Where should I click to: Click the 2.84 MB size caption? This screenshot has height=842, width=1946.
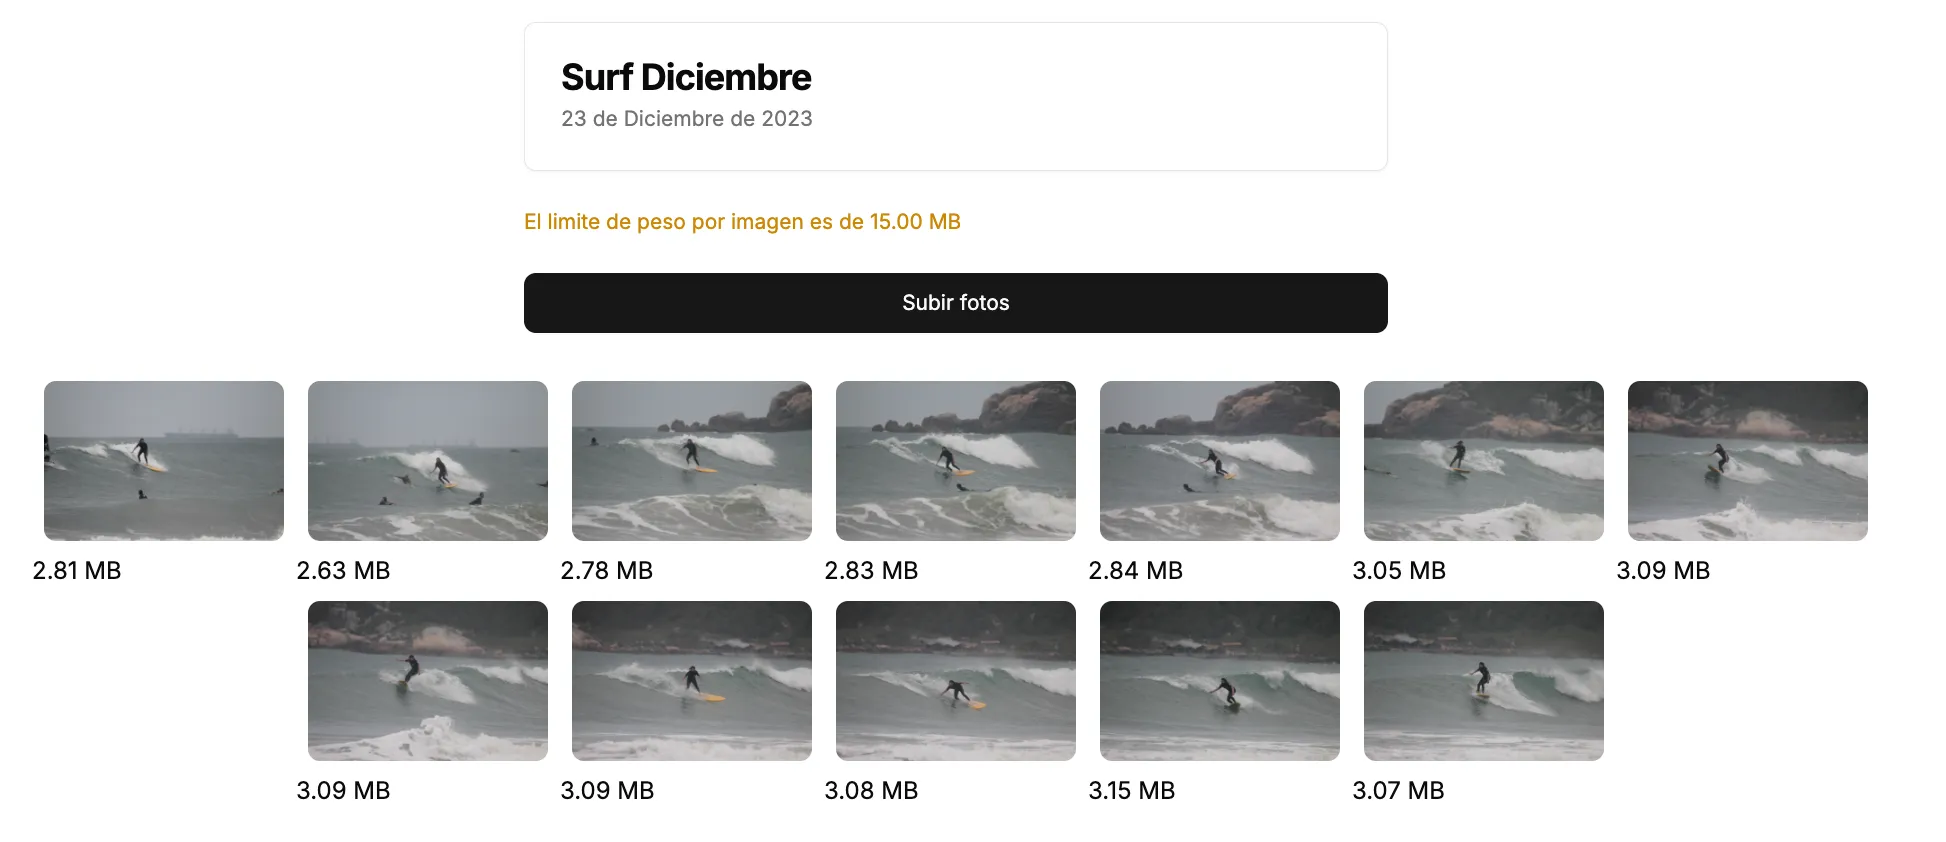pos(1135,571)
